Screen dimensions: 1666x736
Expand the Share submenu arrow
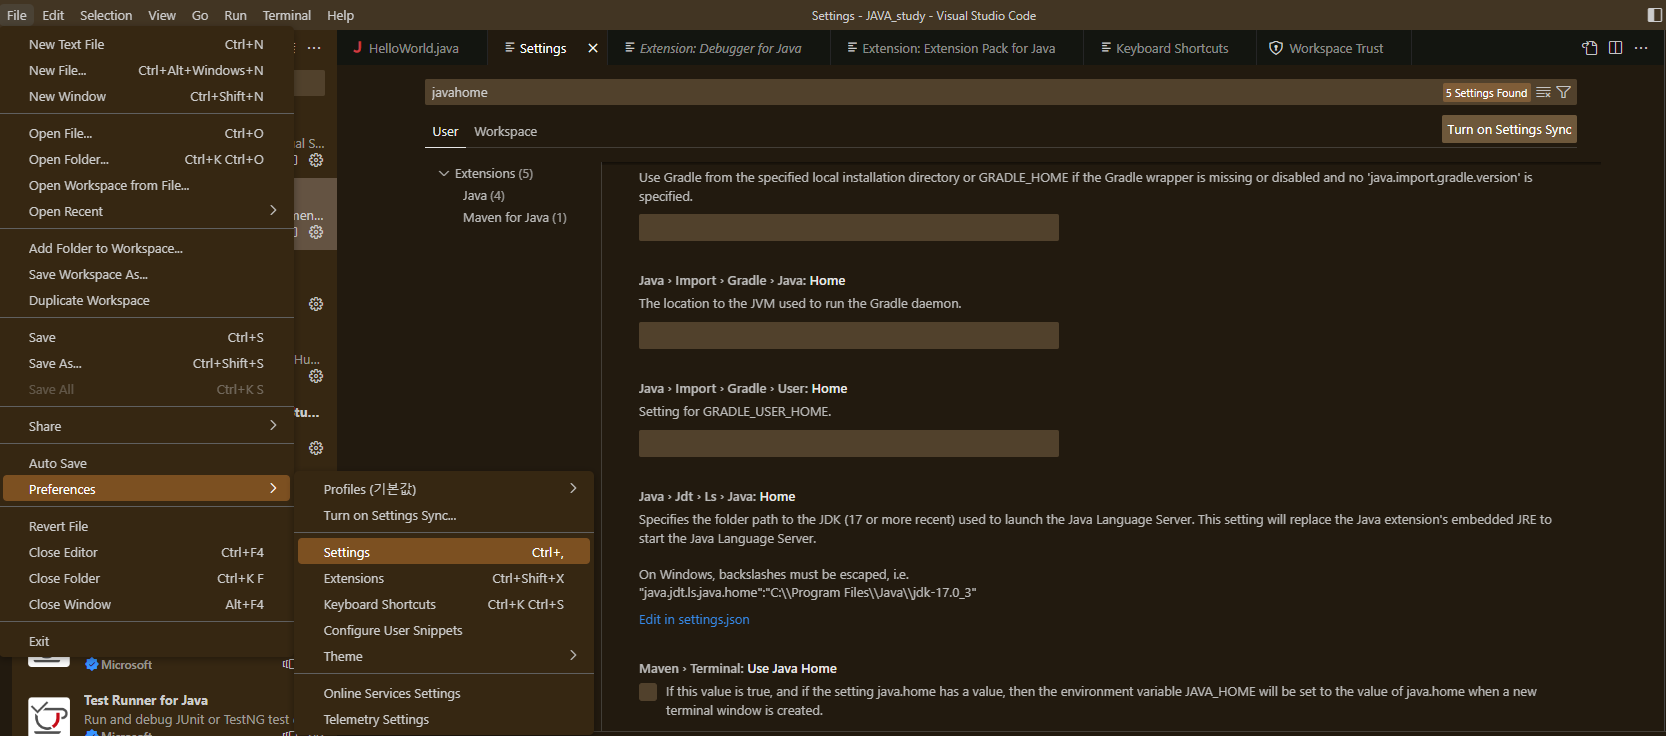[273, 425]
